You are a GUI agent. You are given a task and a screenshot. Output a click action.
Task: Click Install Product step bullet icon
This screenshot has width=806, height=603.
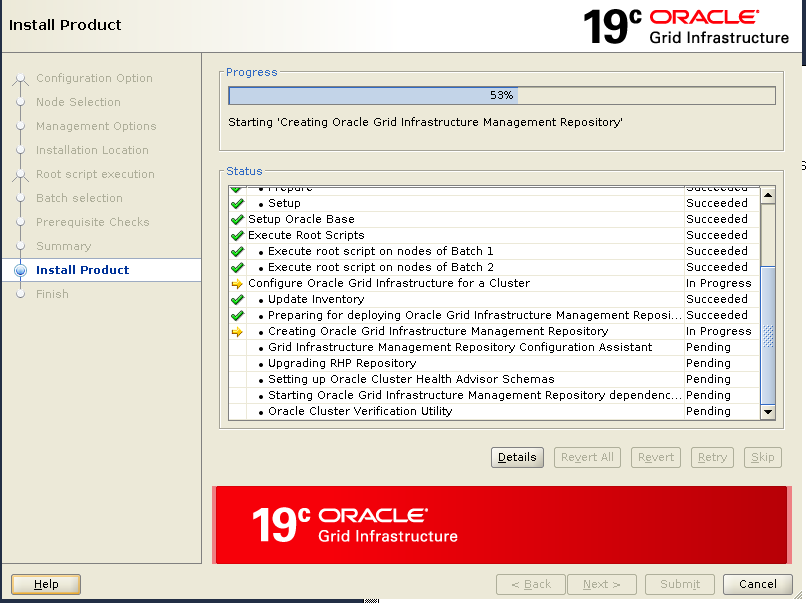(x=20, y=270)
